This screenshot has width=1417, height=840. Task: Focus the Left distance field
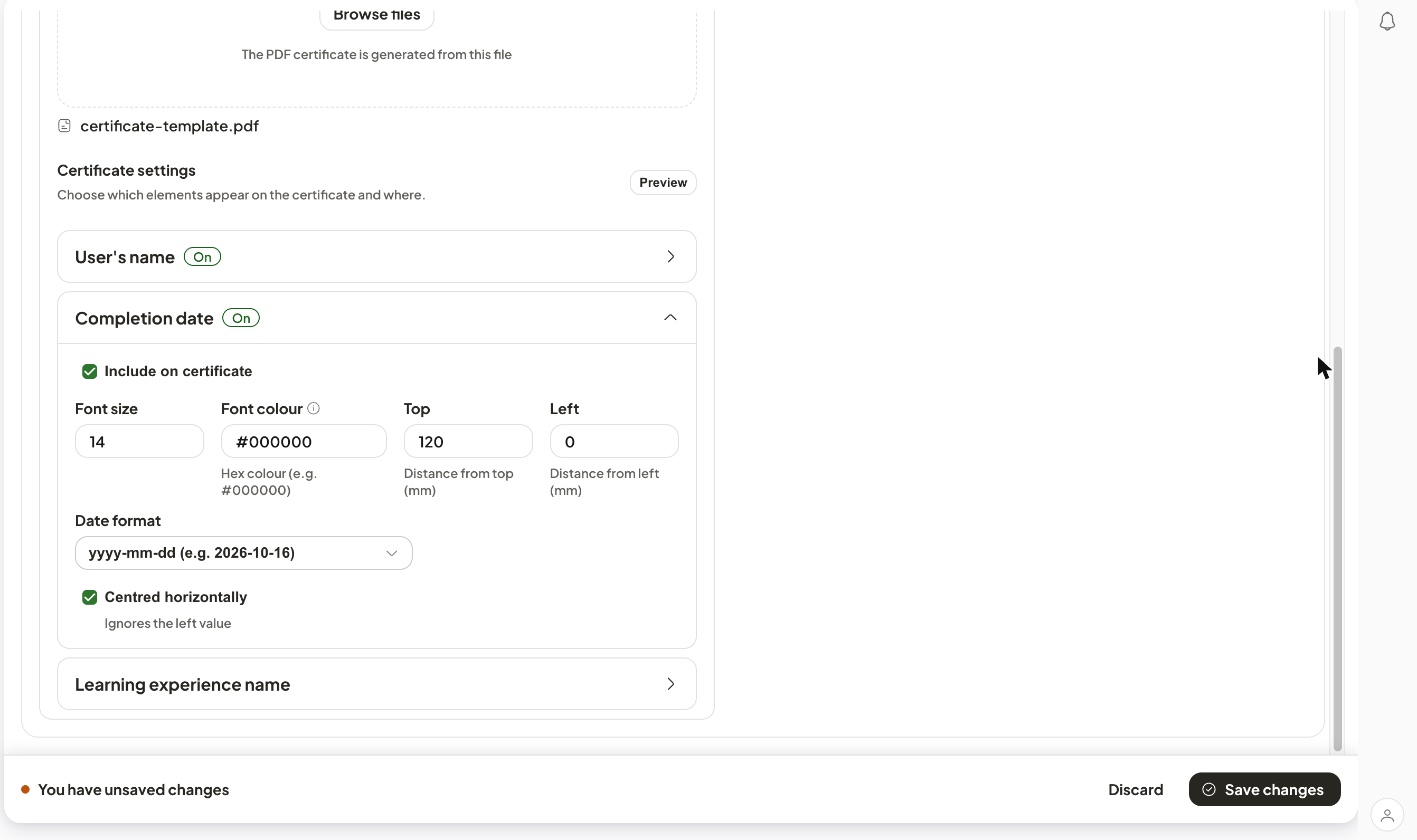(x=614, y=441)
